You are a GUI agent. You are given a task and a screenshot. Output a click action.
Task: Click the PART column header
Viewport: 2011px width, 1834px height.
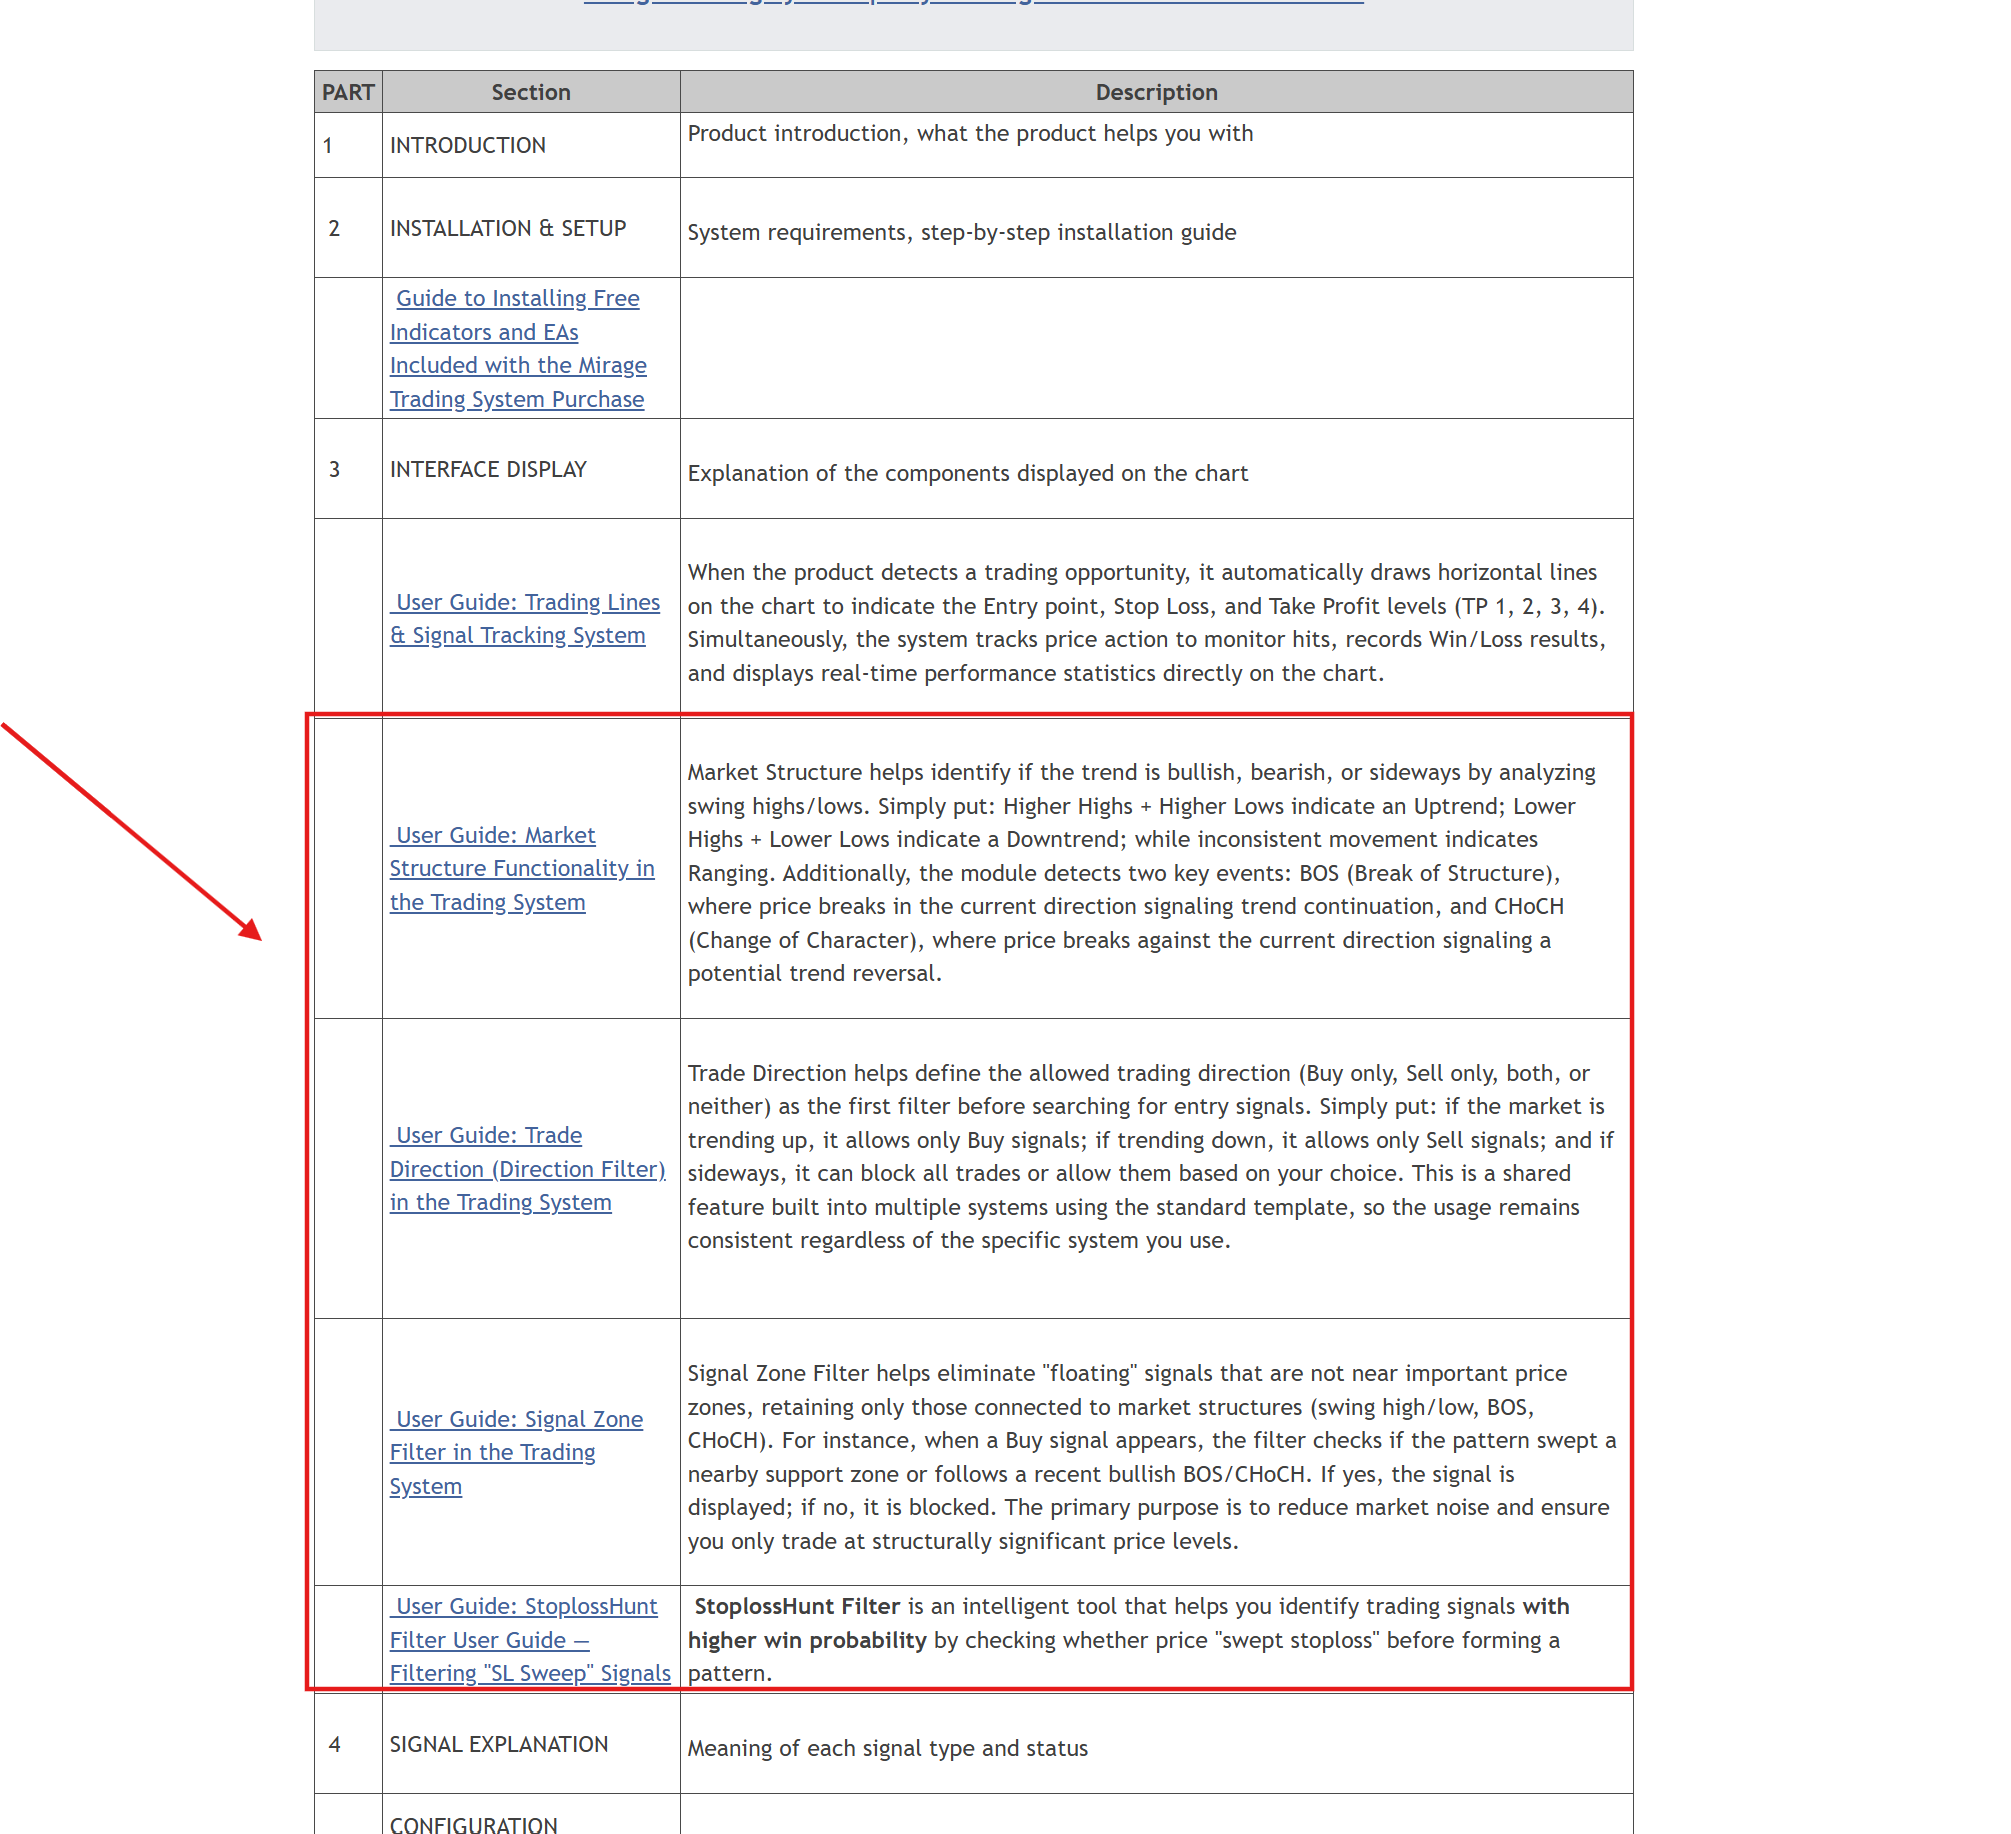(x=347, y=92)
